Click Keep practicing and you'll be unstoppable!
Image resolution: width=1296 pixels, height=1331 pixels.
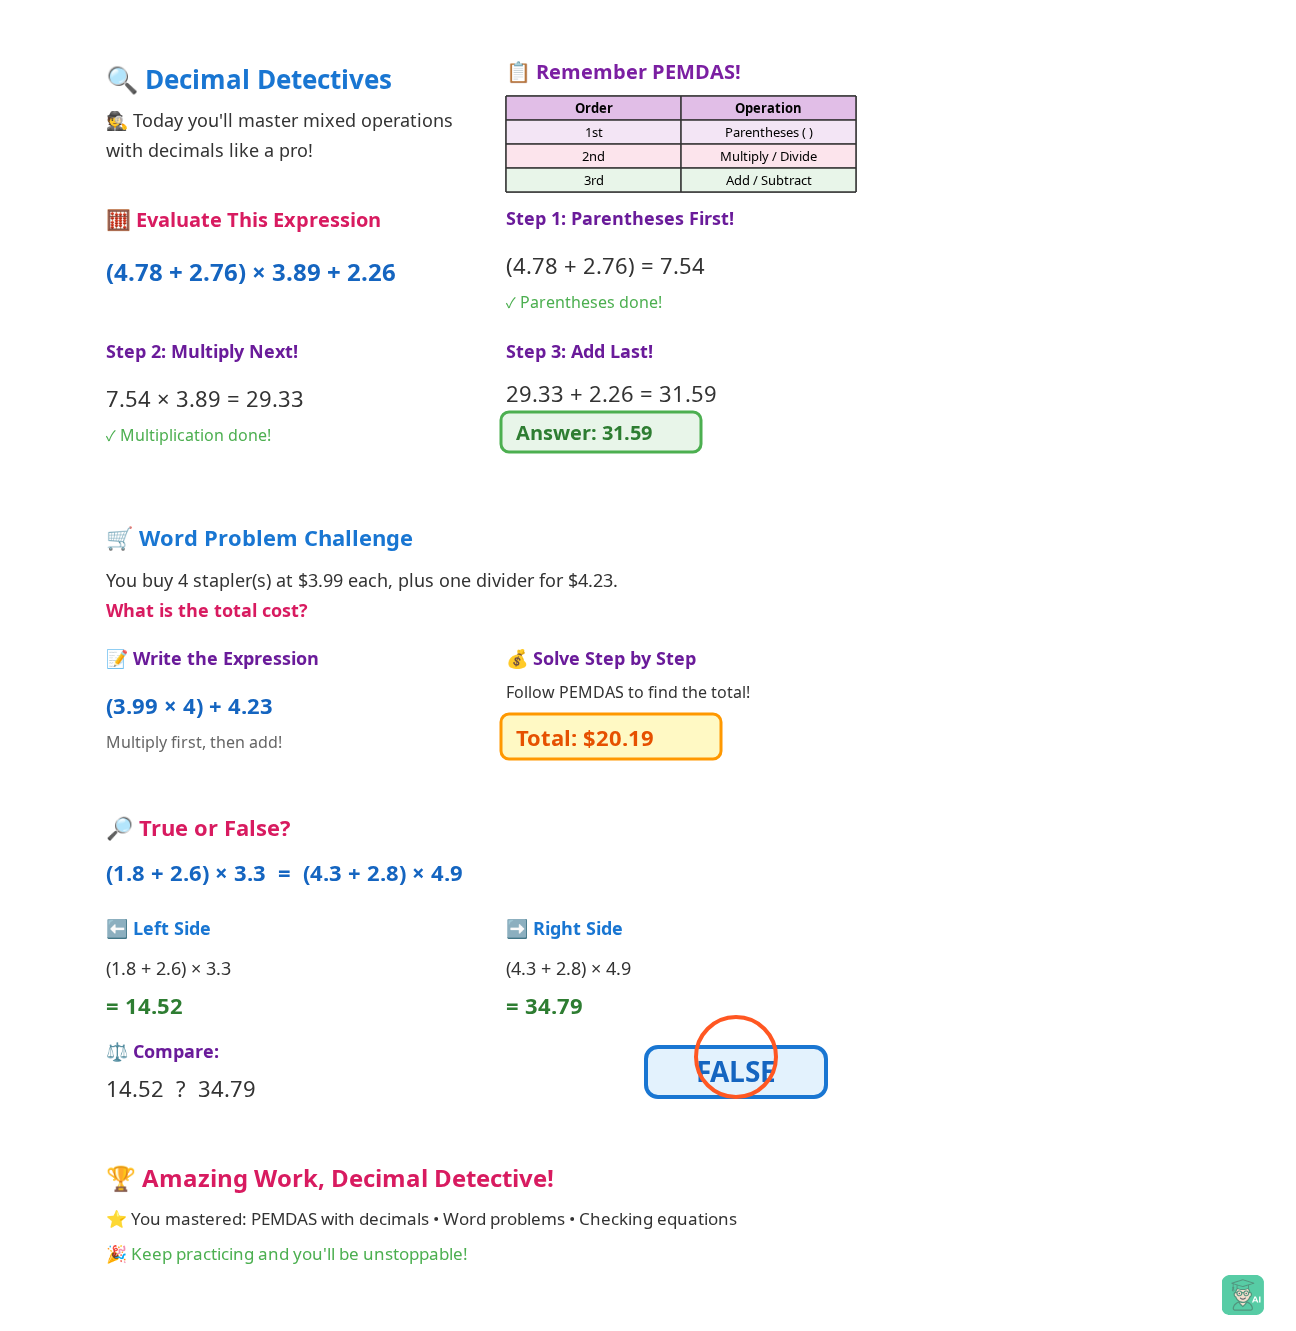pyautogui.click(x=299, y=1254)
